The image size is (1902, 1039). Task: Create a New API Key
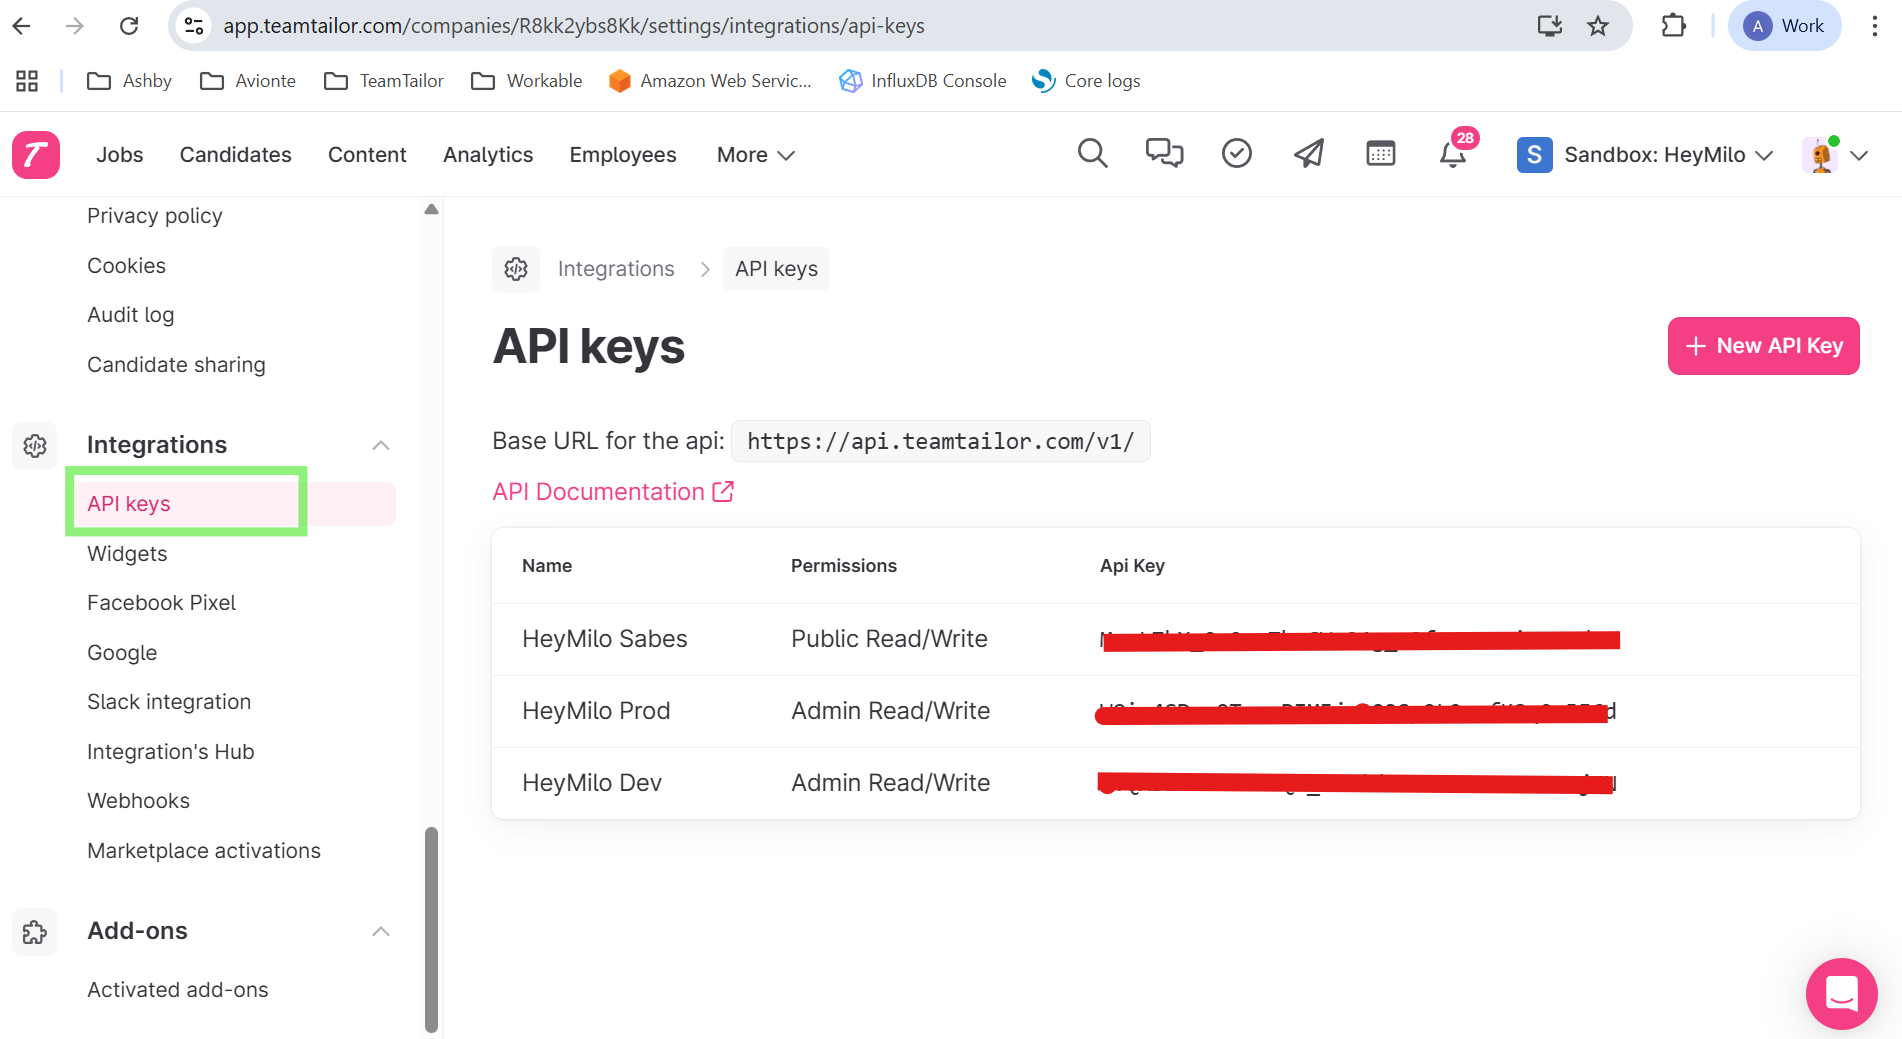1763,346
